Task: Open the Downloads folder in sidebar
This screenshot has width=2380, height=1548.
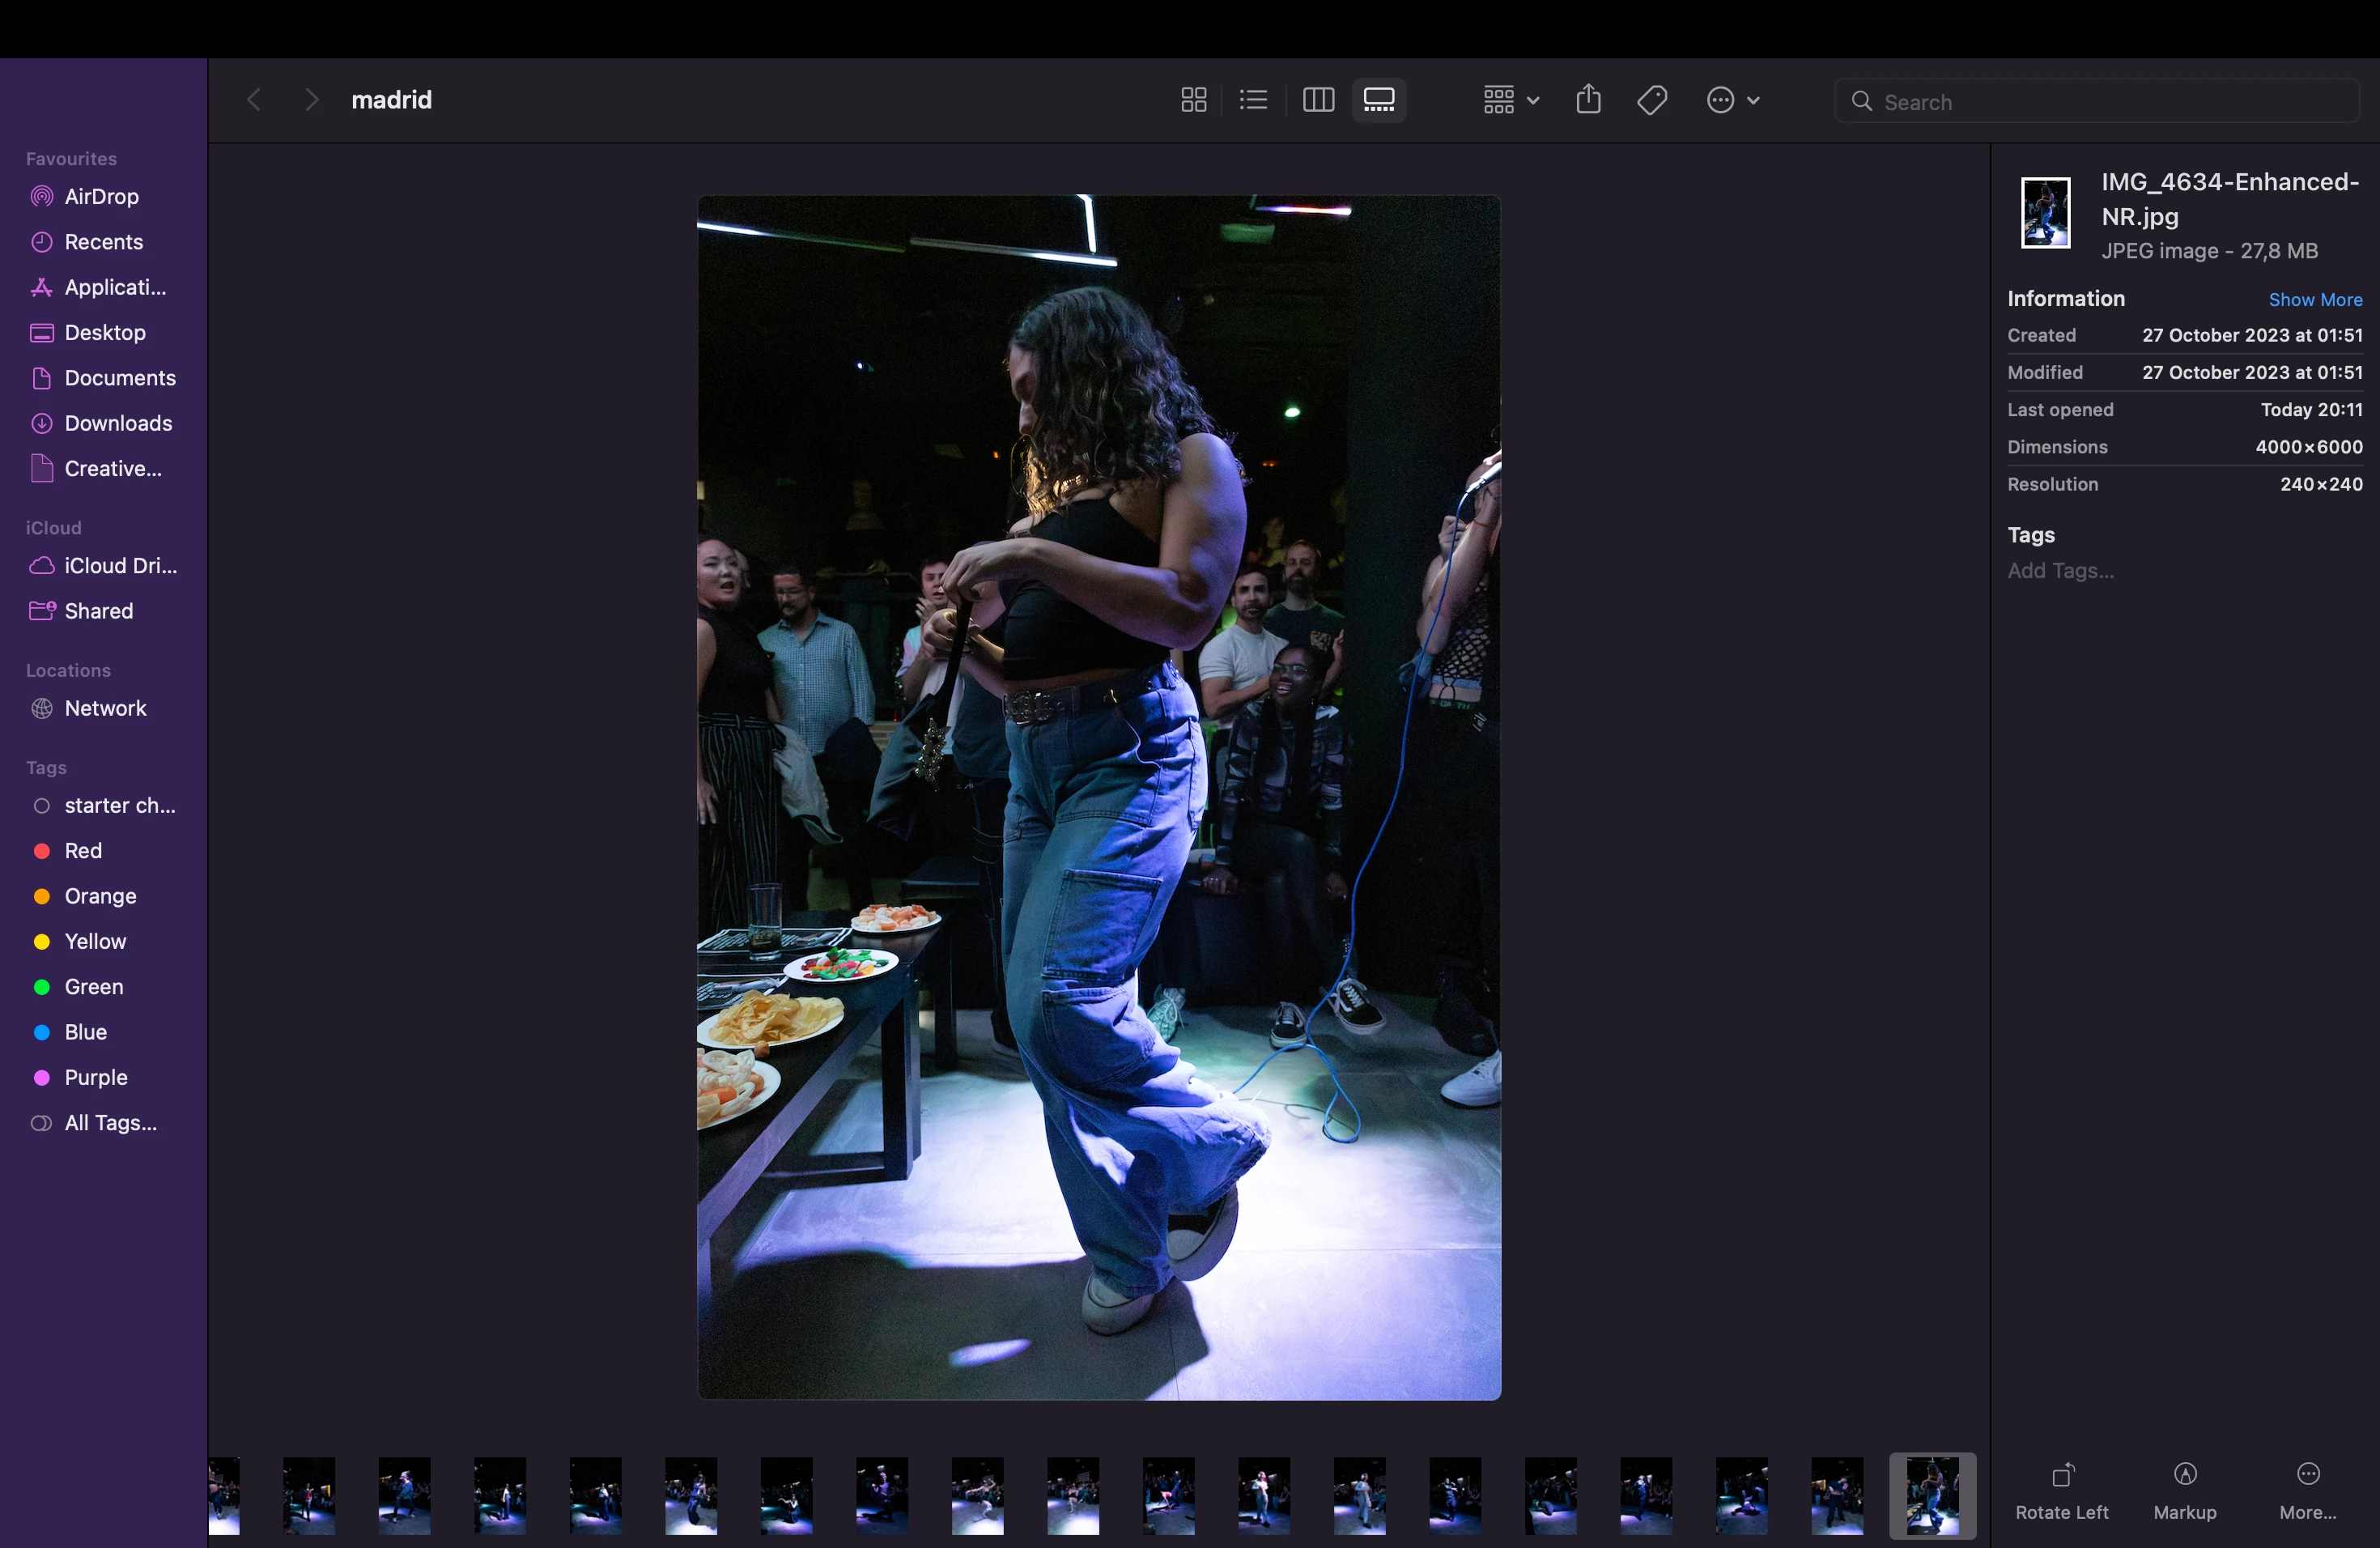Action: pyautogui.click(x=117, y=423)
